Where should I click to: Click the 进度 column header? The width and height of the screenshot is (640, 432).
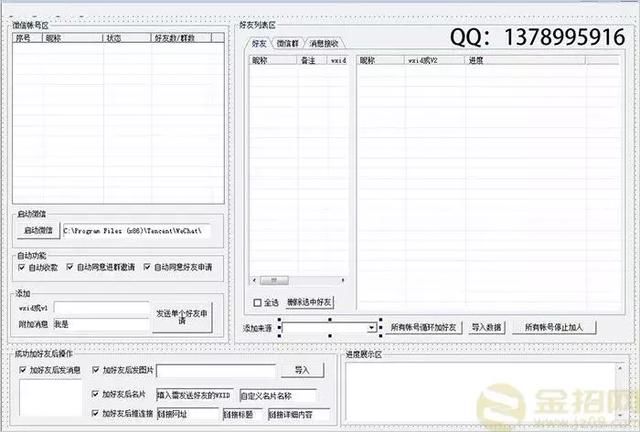coord(525,60)
